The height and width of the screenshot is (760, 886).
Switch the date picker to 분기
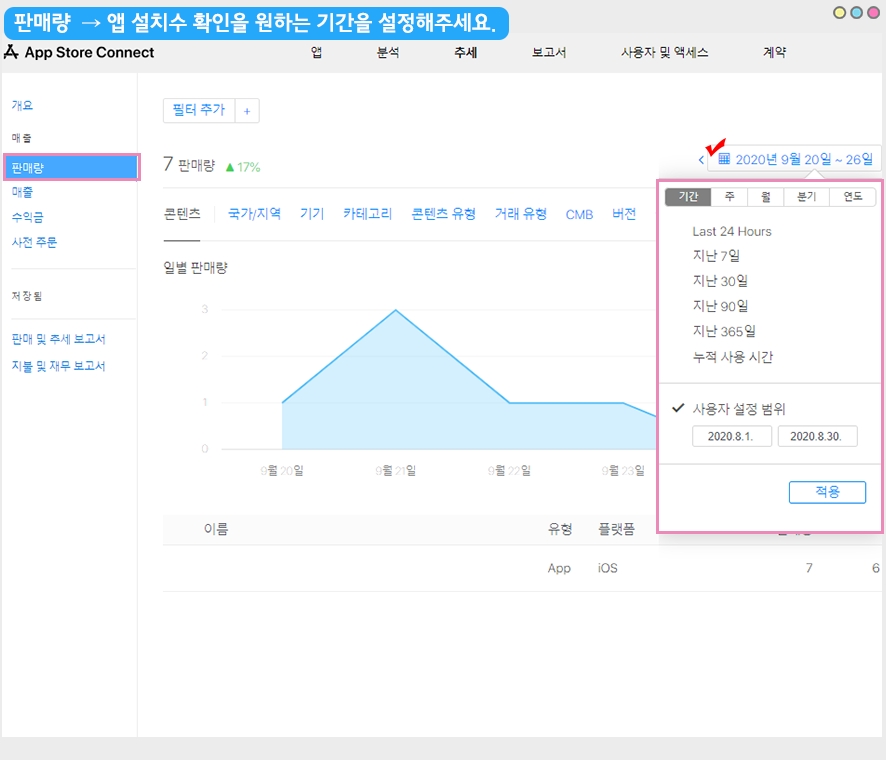[806, 197]
